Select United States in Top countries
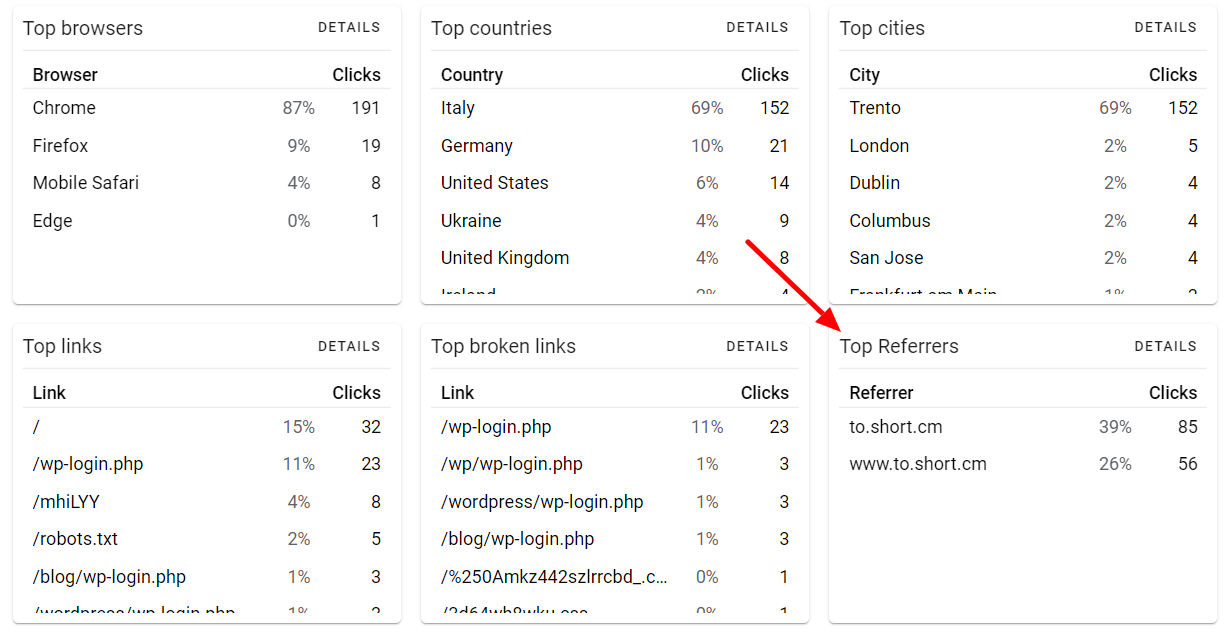Screen dimensions: 1230x636 tap(494, 182)
